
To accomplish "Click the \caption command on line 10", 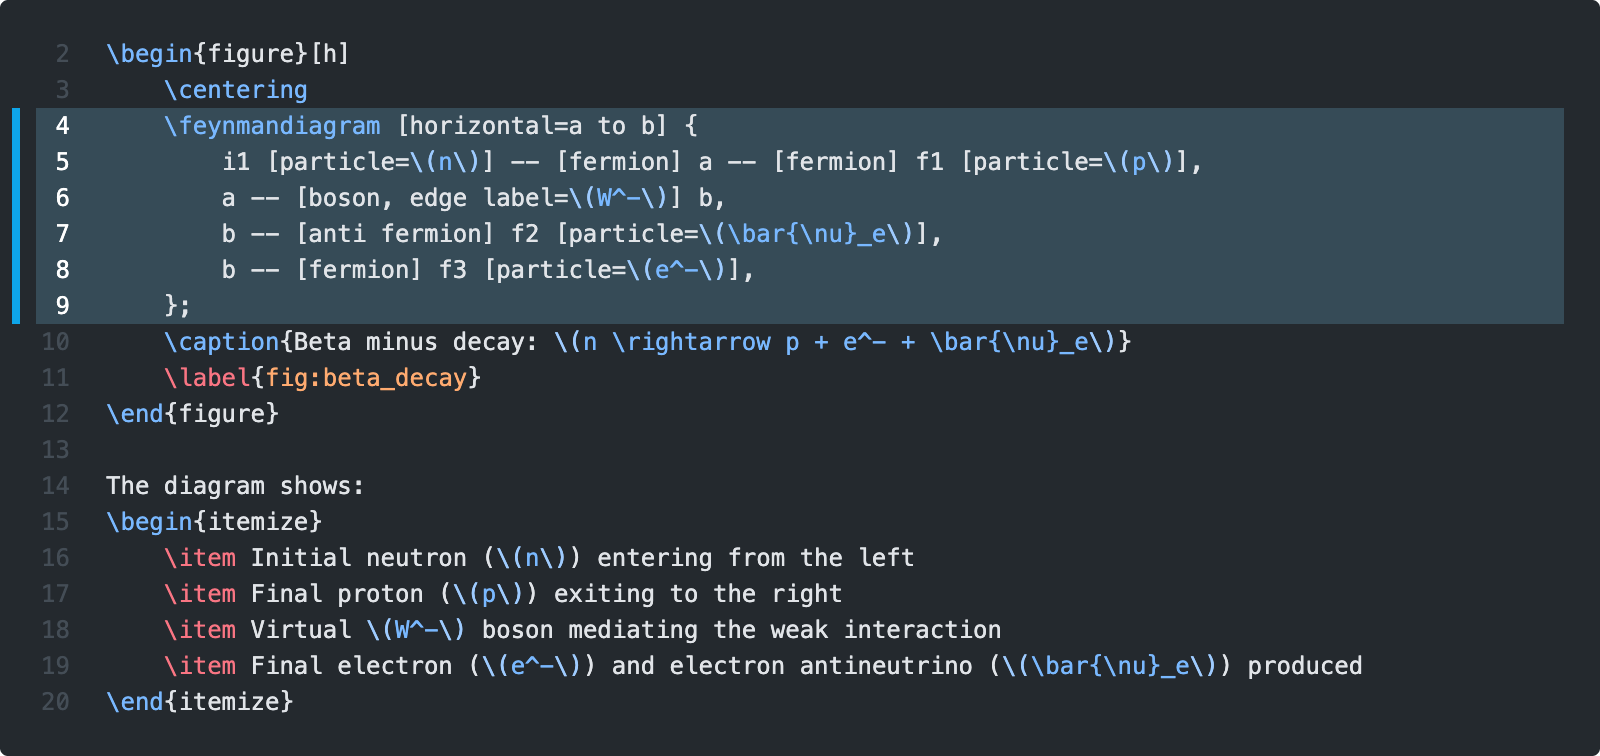I will pos(222,342).
